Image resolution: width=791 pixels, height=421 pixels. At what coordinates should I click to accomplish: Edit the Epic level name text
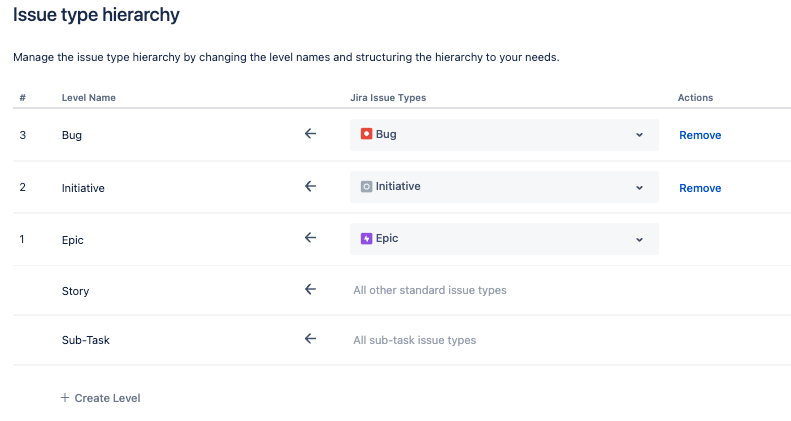click(73, 240)
